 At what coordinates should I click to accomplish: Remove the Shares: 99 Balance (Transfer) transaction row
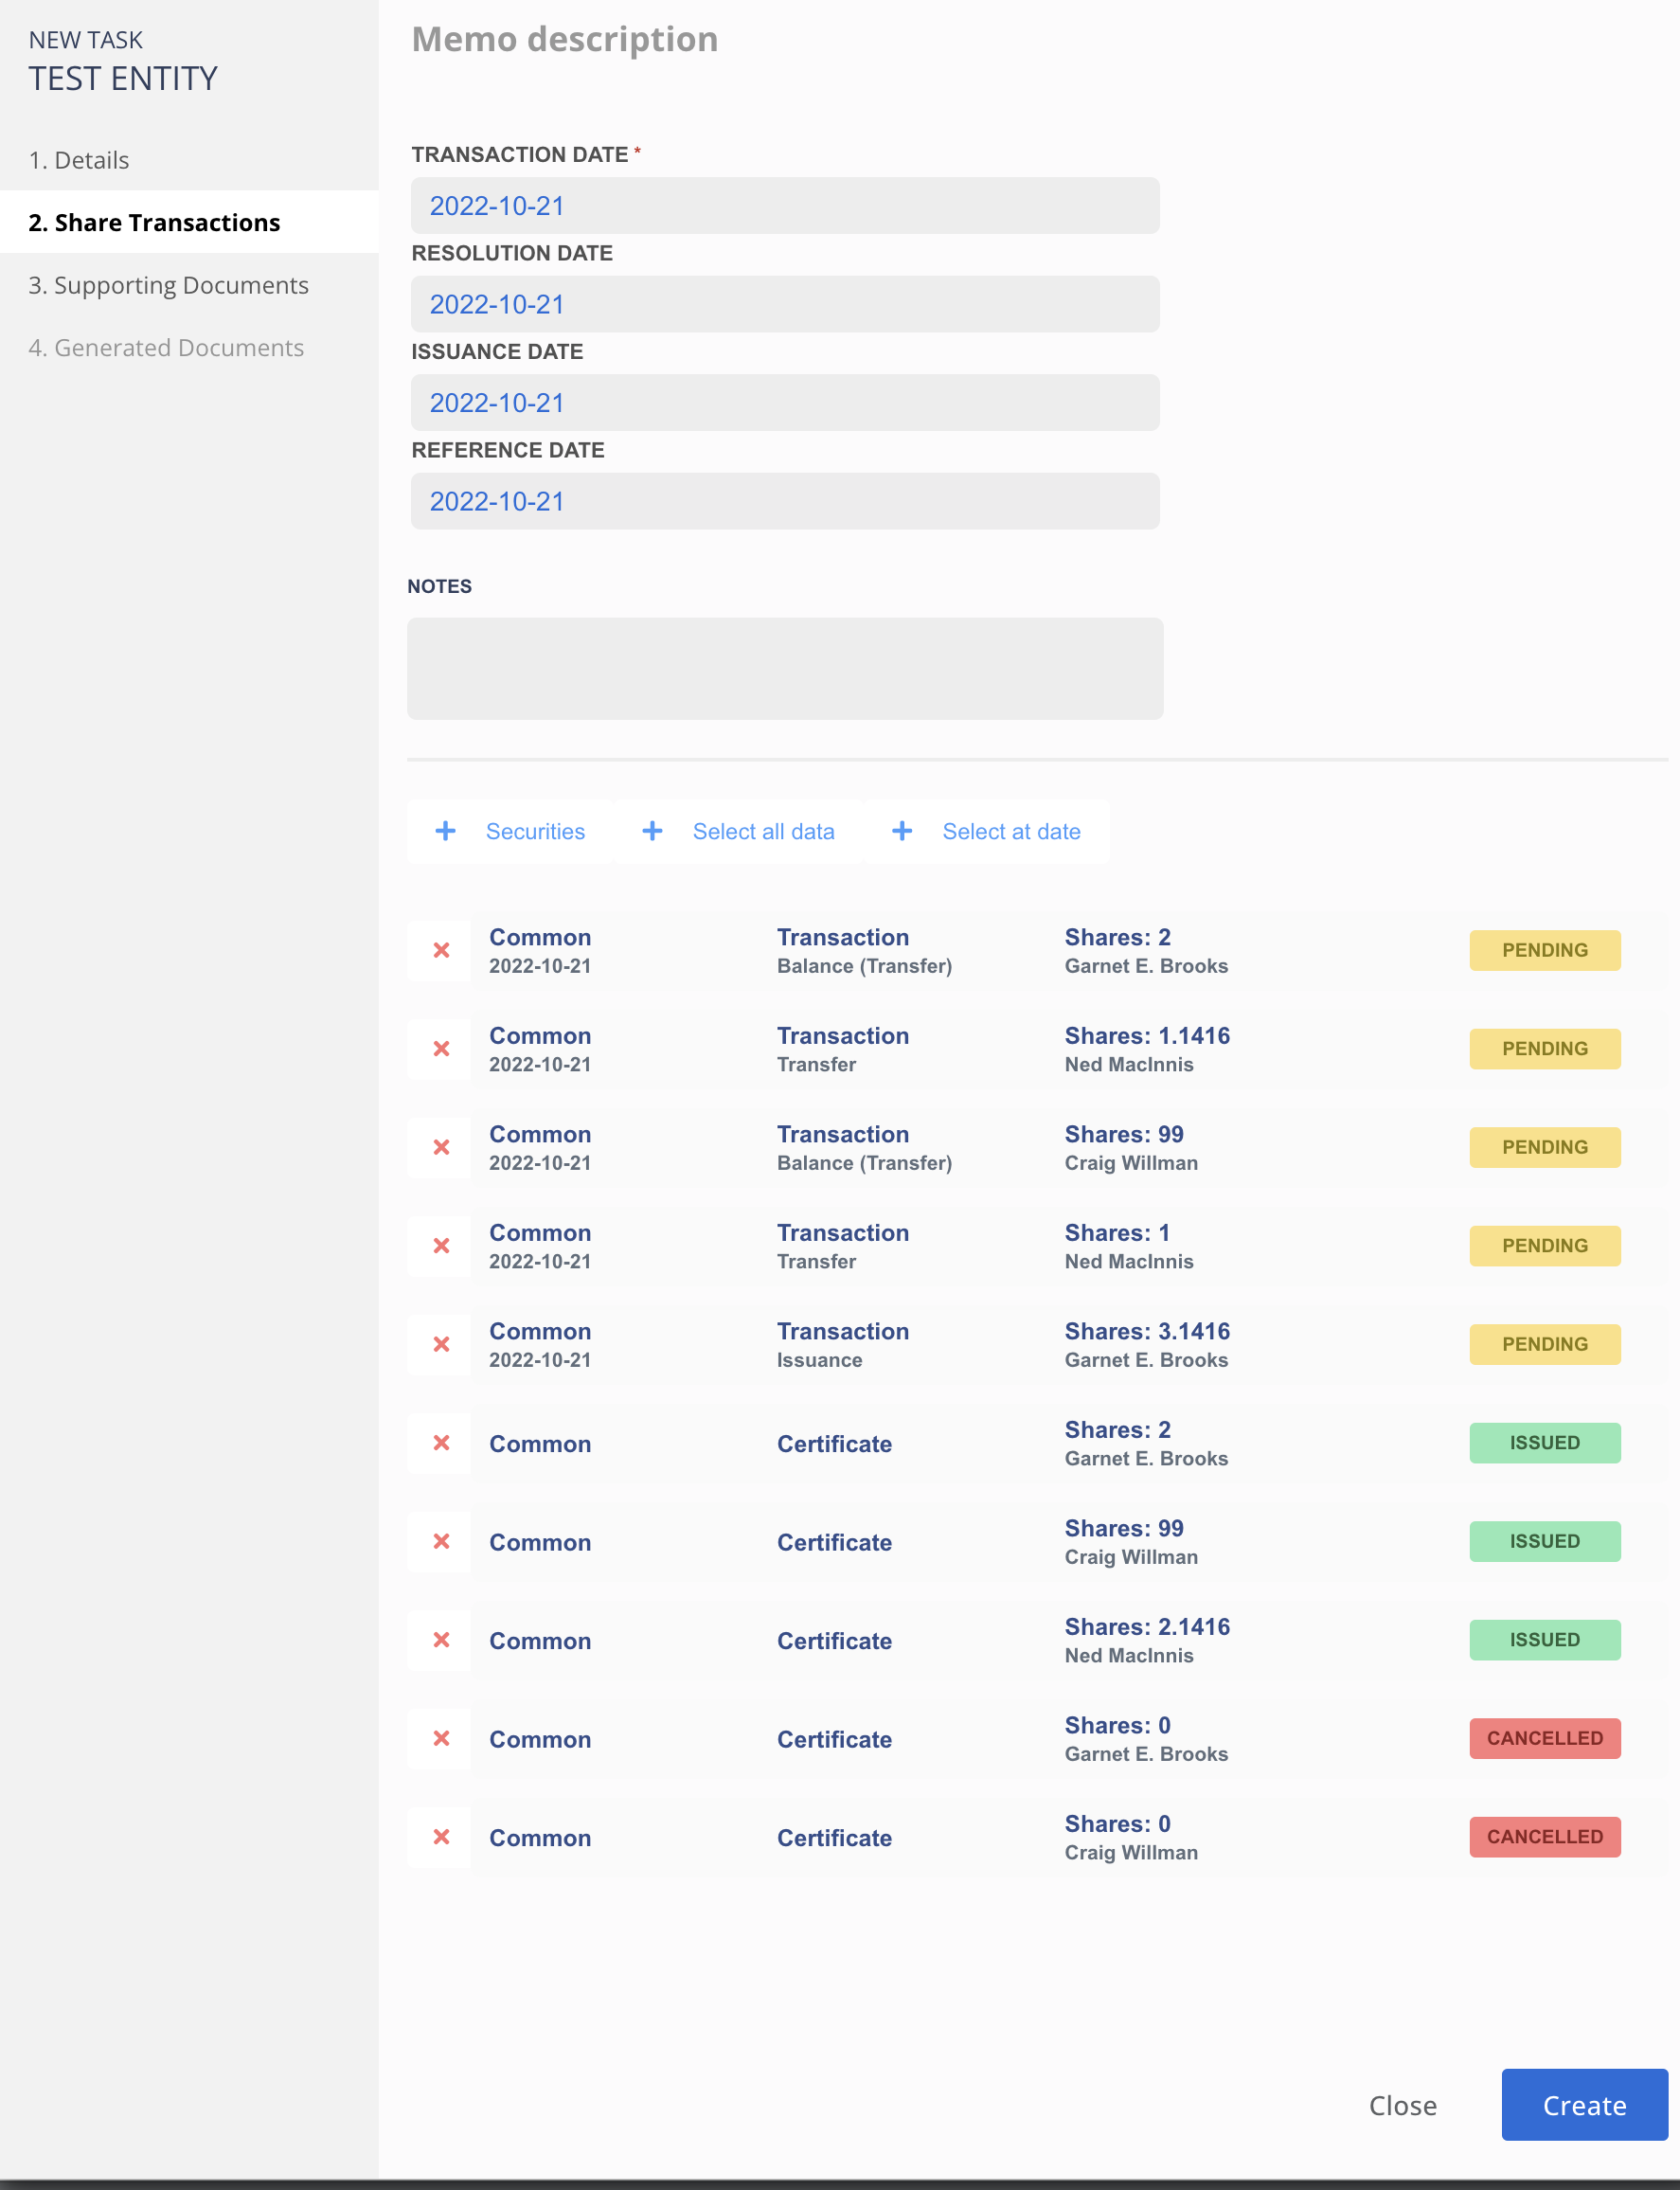tap(440, 1147)
